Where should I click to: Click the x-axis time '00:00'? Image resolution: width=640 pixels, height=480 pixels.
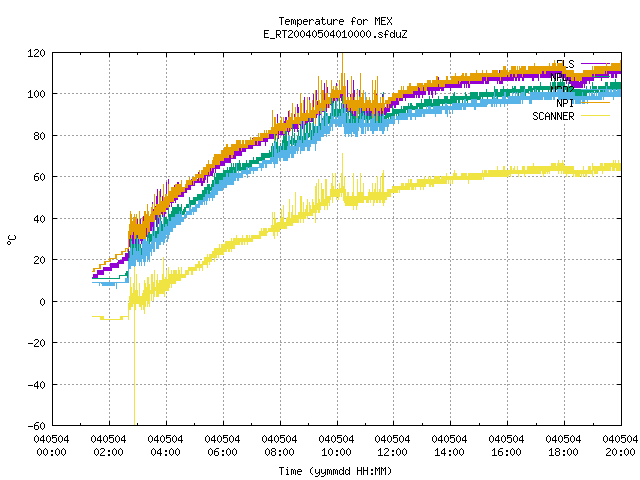[51, 453]
